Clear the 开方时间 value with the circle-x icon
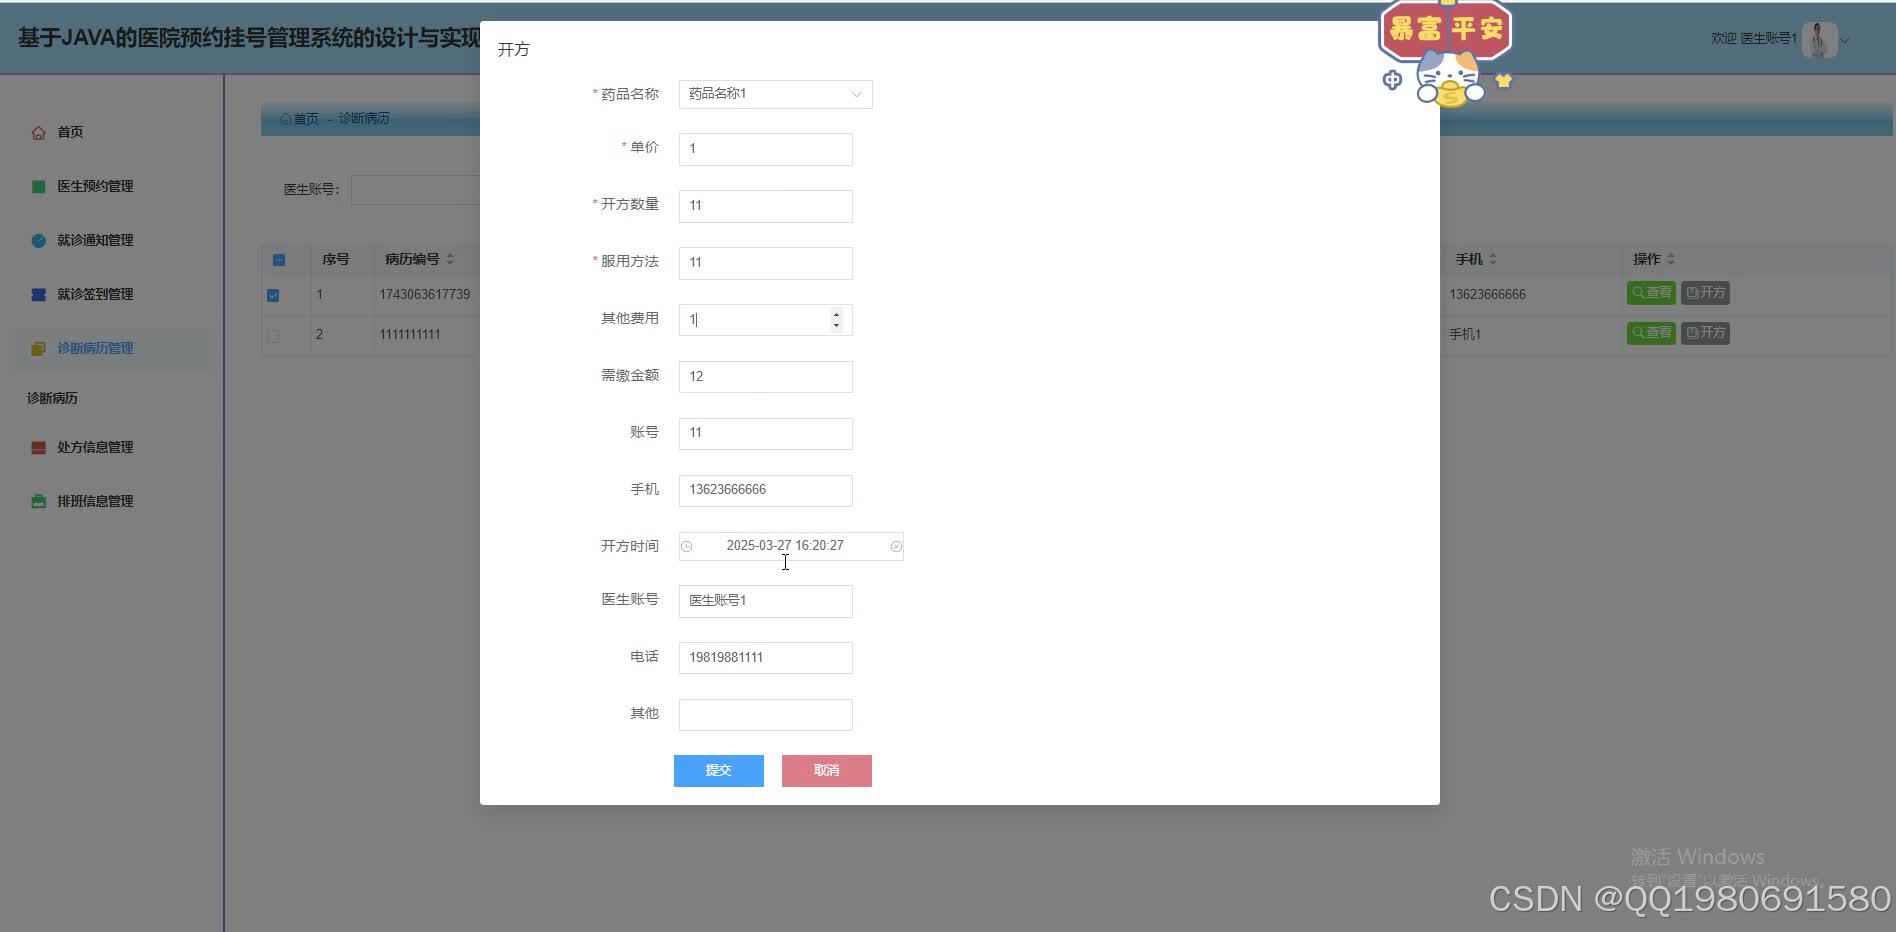The width and height of the screenshot is (1896, 932). click(896, 546)
